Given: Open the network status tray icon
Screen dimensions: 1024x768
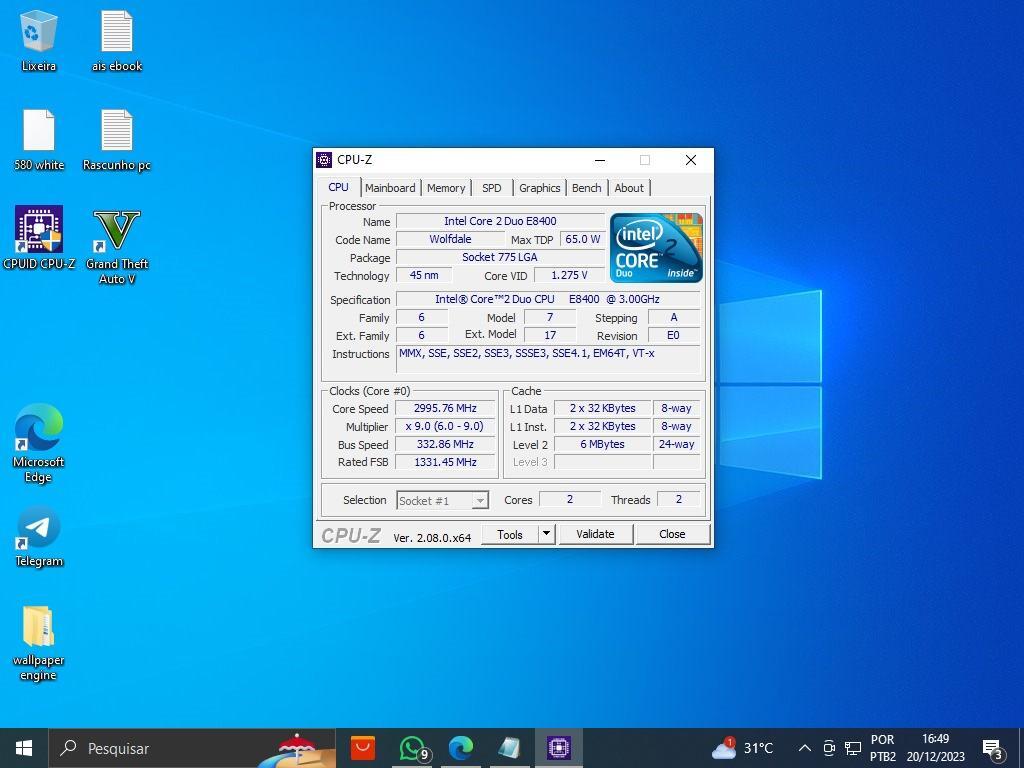Looking at the screenshot, I should 853,748.
